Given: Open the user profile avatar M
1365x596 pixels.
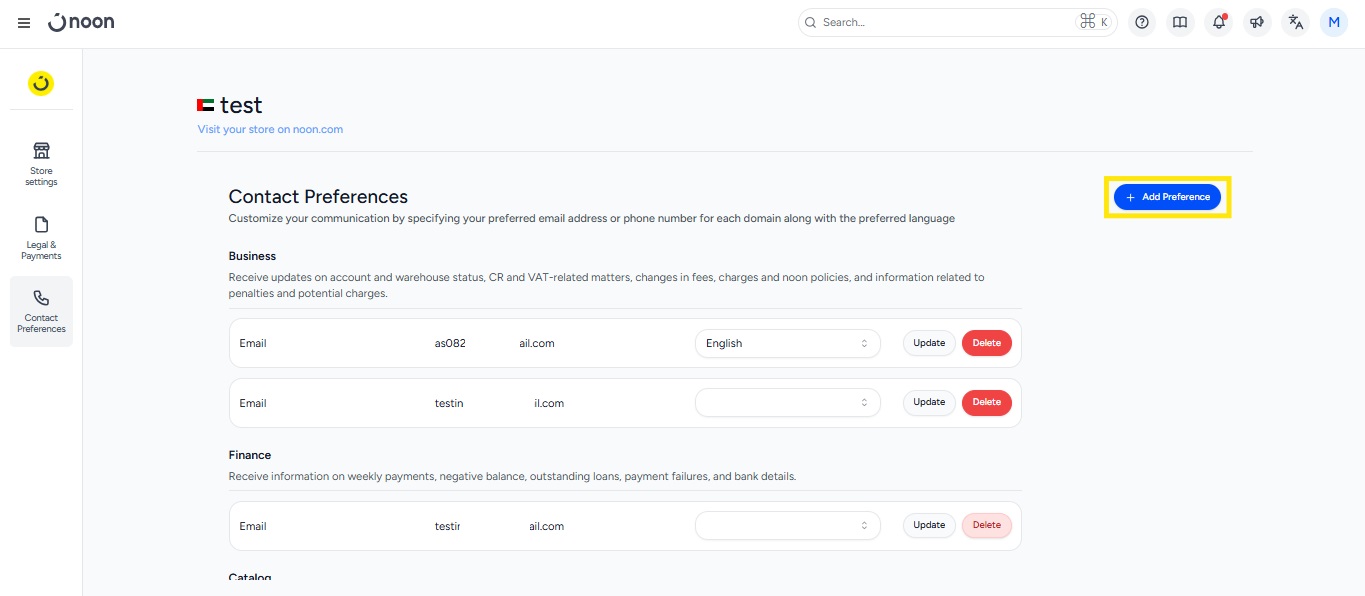Looking at the screenshot, I should click(1334, 22).
